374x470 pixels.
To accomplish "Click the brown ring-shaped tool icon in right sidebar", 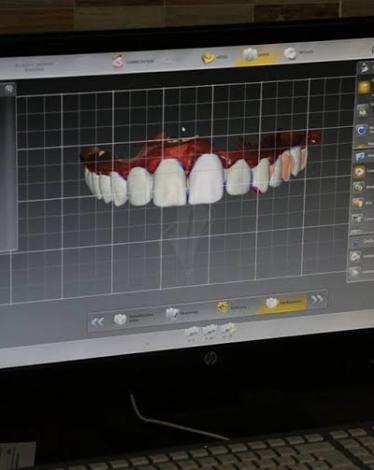I will tap(359, 172).
